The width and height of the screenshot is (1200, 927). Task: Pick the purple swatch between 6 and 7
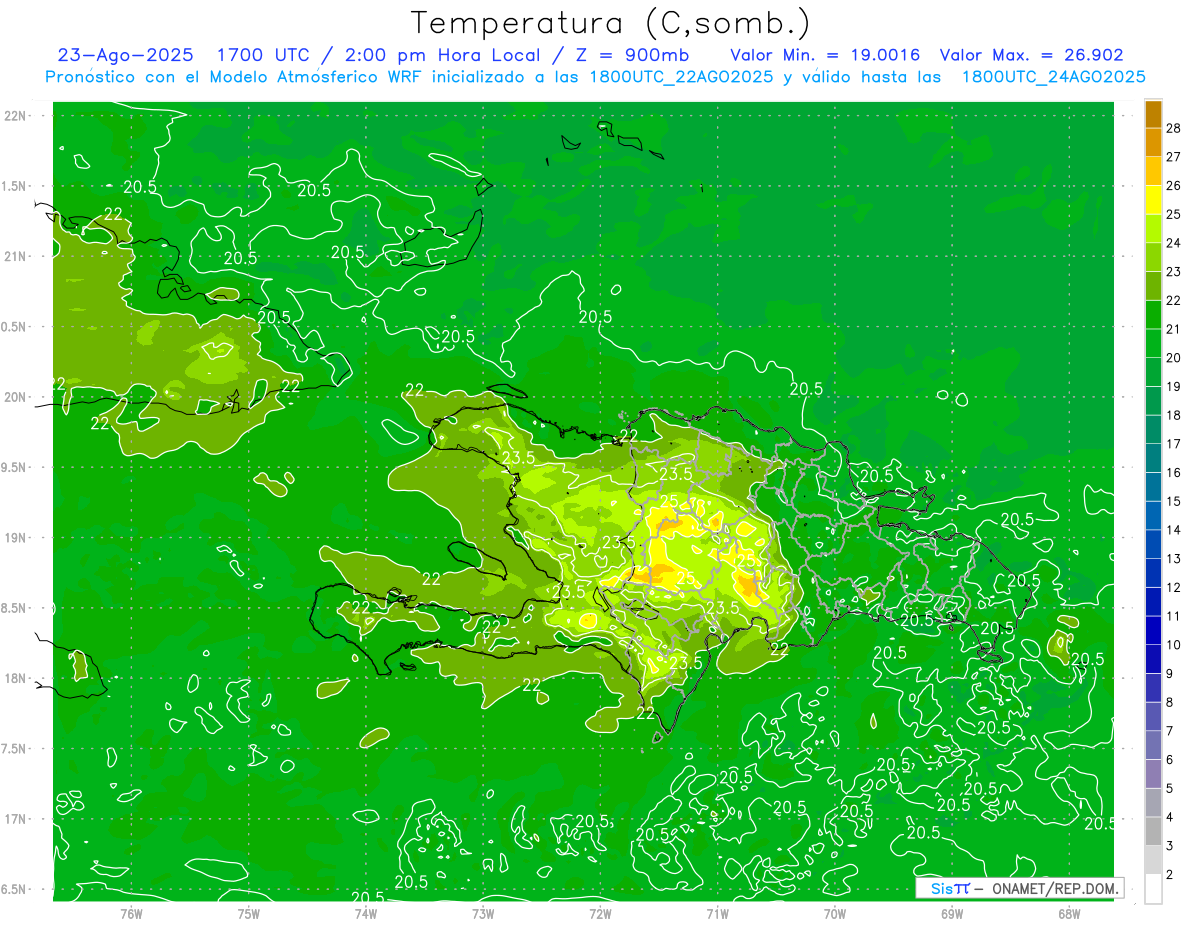click(1153, 745)
